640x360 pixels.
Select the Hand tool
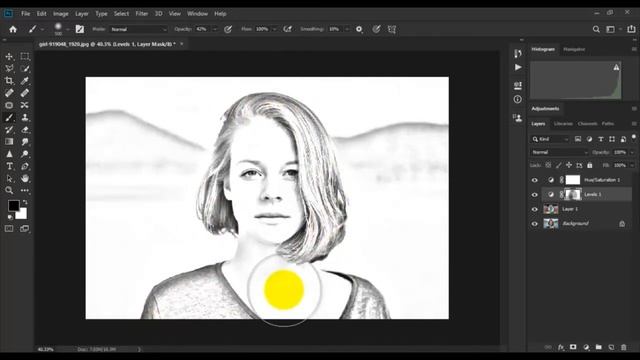25,178
